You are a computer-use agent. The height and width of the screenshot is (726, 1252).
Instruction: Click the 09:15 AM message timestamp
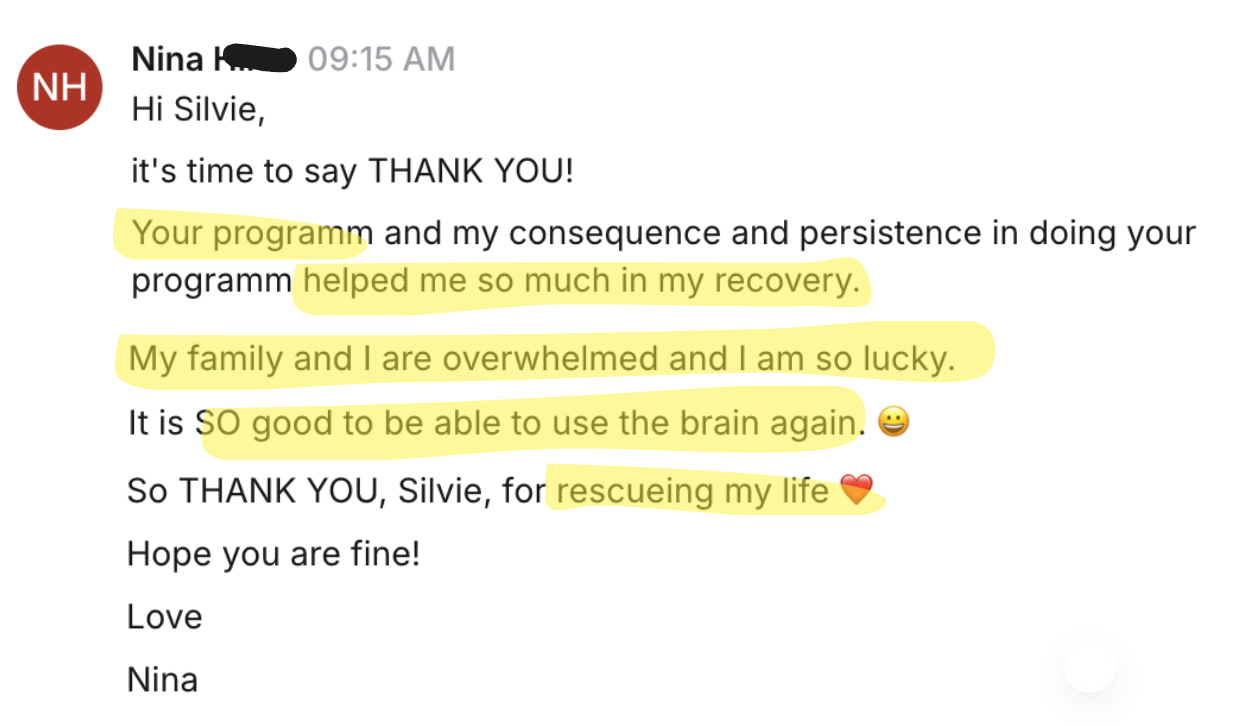[381, 59]
